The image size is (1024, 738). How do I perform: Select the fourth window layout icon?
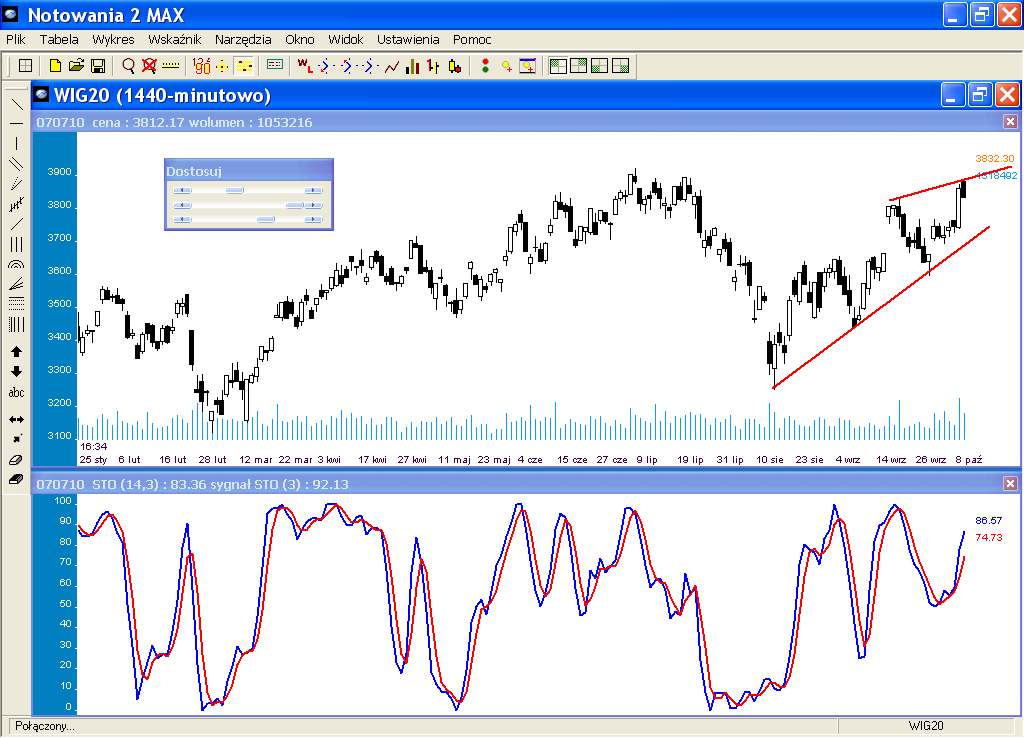click(620, 66)
